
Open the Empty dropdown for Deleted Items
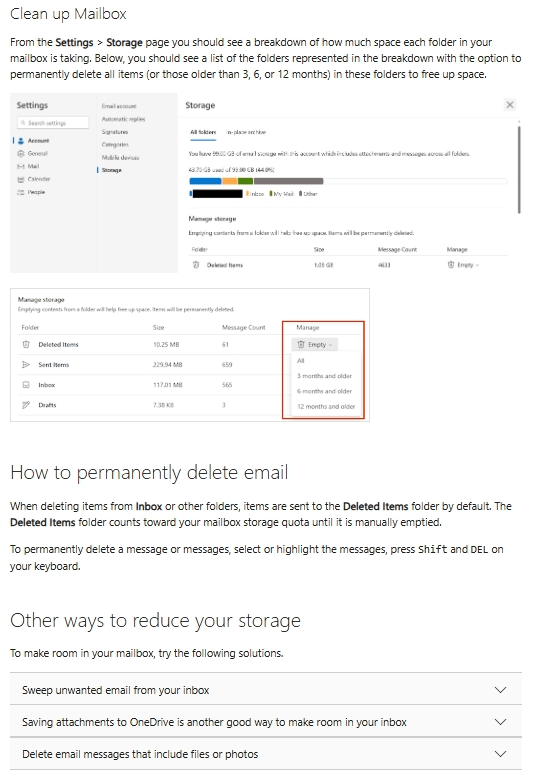(315, 345)
